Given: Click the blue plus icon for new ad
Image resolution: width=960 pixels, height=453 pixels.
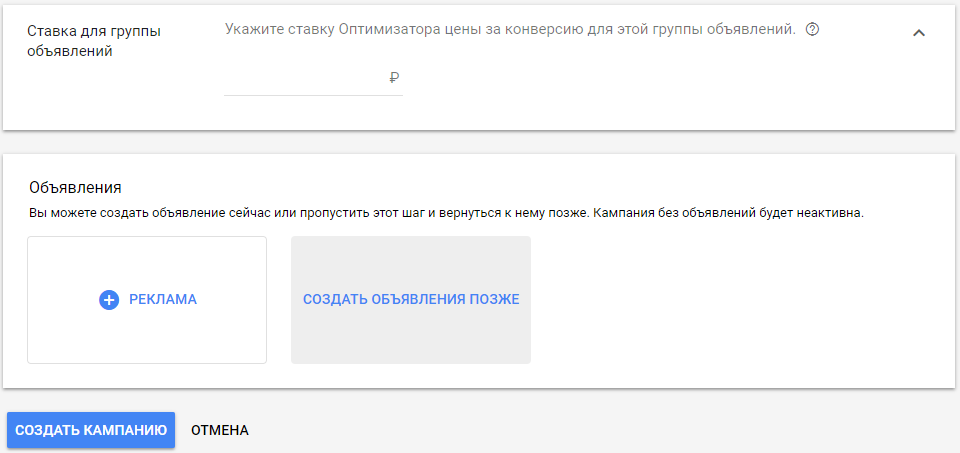Looking at the screenshot, I should [109, 300].
